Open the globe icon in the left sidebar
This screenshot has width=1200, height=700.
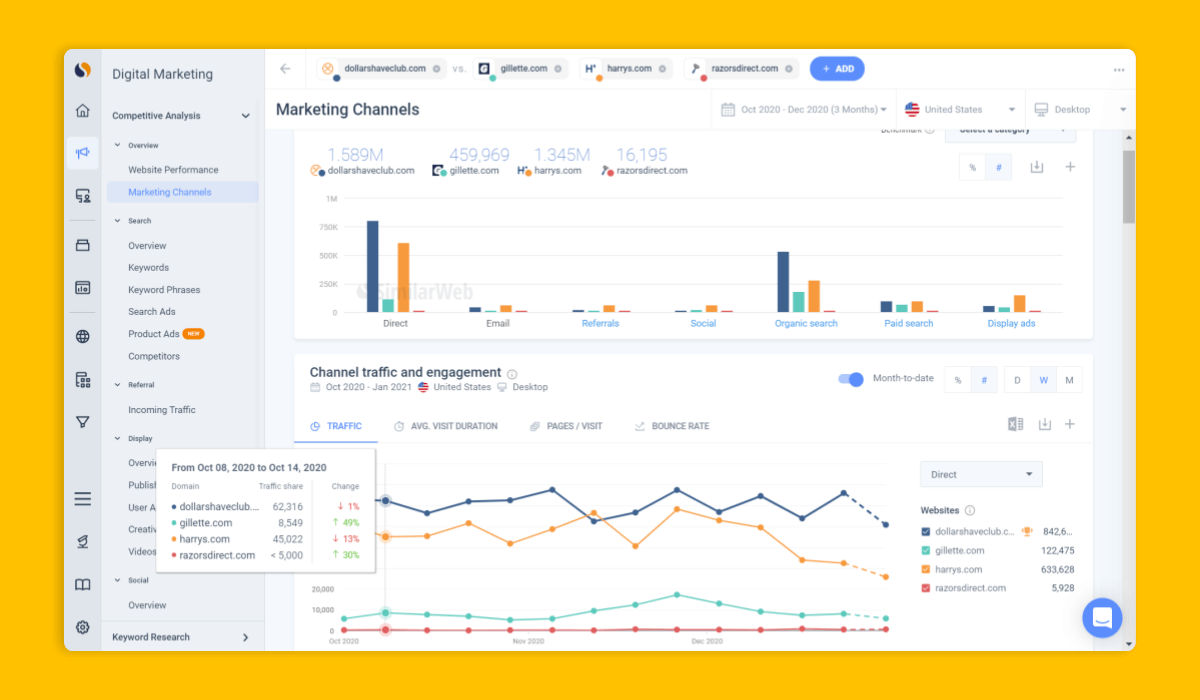[x=83, y=336]
